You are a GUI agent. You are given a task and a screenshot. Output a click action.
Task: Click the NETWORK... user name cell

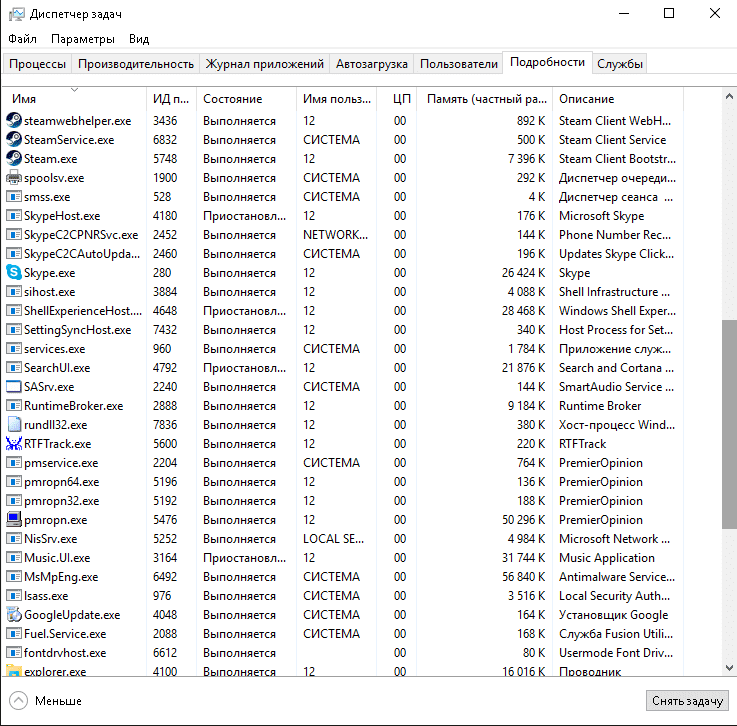335,234
